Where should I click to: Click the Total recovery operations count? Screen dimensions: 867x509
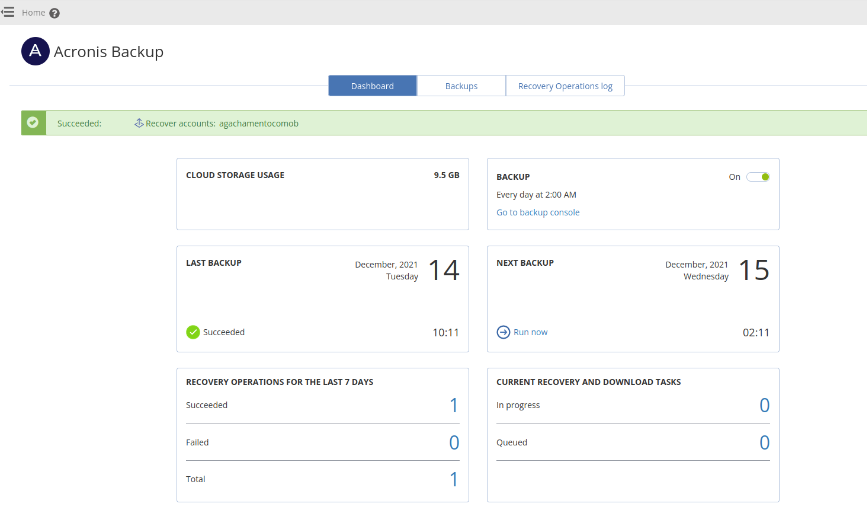coord(454,479)
